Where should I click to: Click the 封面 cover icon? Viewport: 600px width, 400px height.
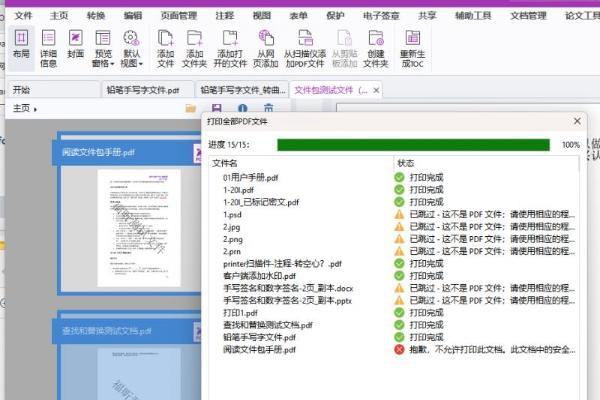tap(75, 44)
